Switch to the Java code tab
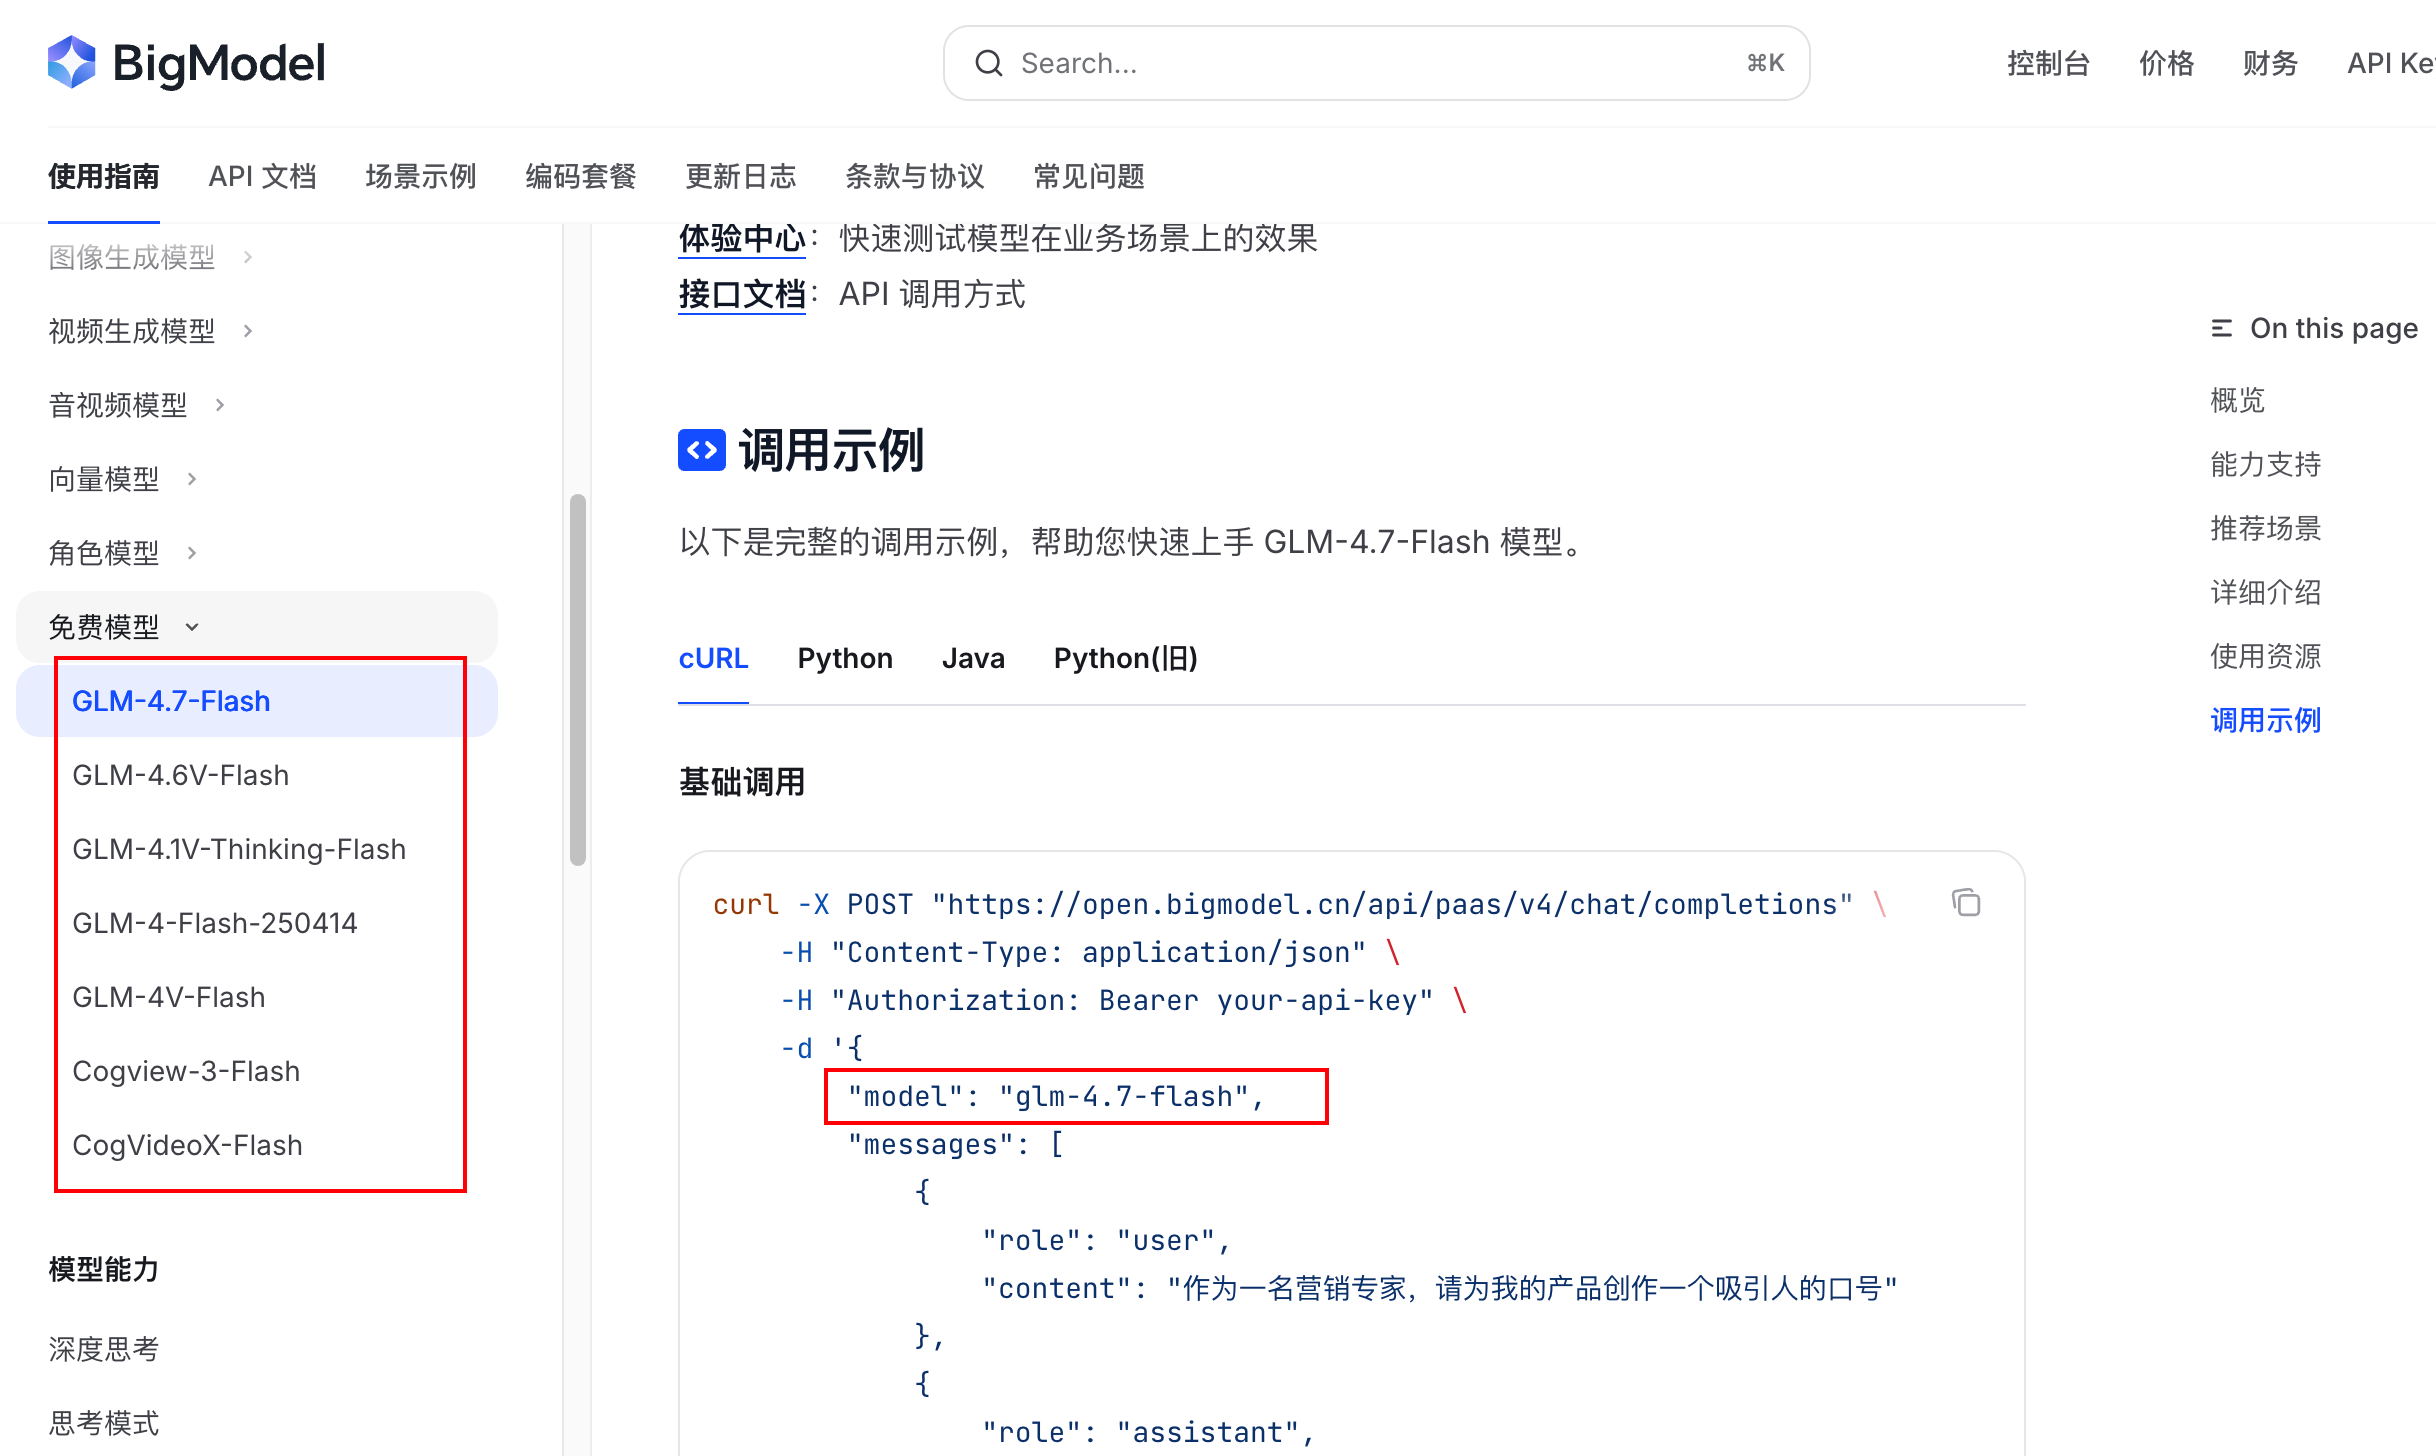The height and width of the screenshot is (1456, 2436). click(x=972, y=658)
